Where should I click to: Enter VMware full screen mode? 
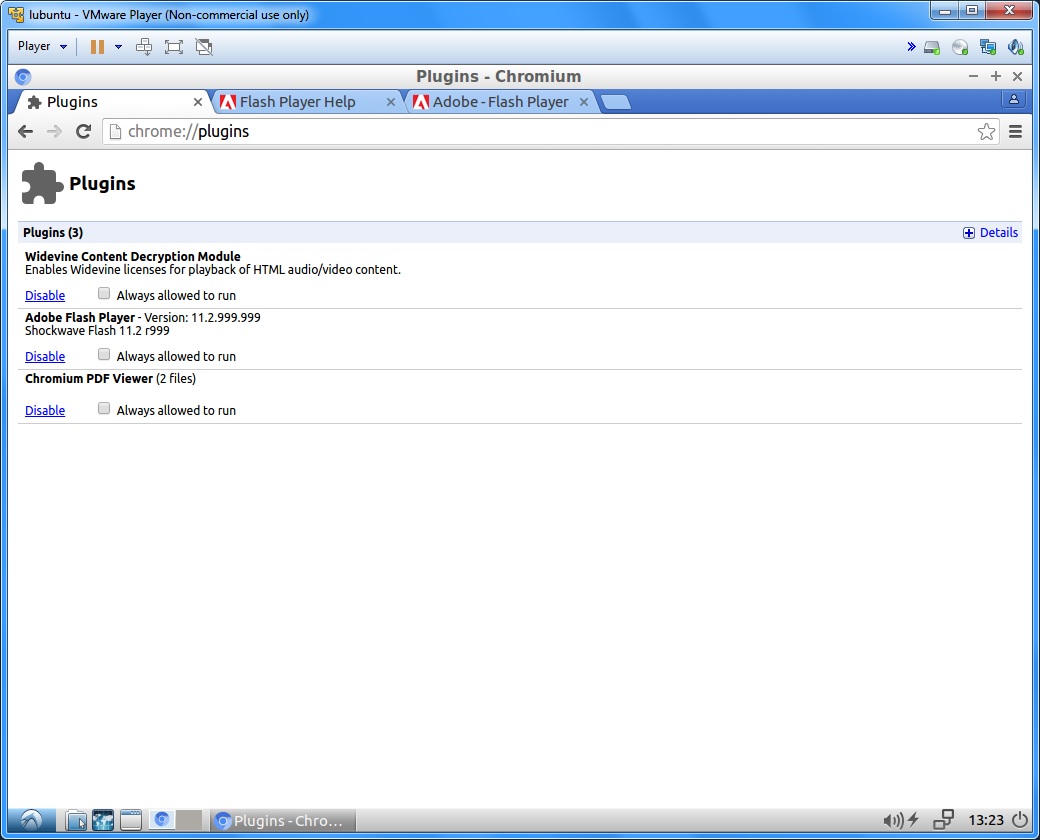(174, 46)
